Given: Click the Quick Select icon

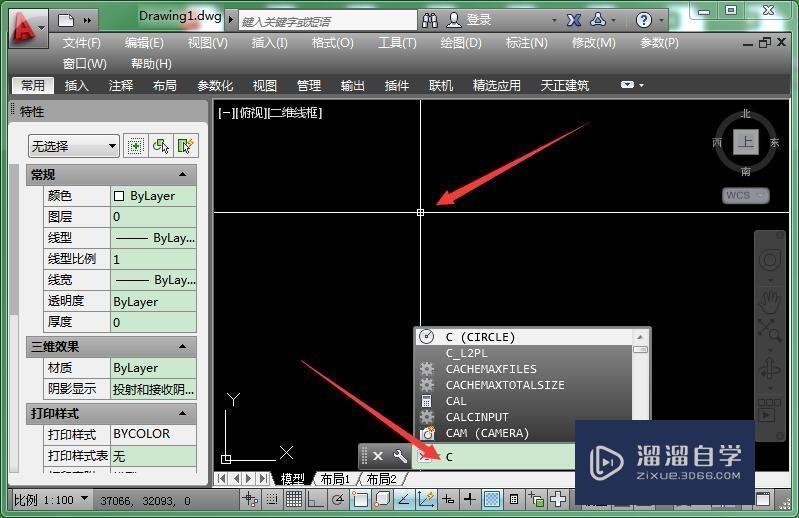Looking at the screenshot, I should pos(185,147).
